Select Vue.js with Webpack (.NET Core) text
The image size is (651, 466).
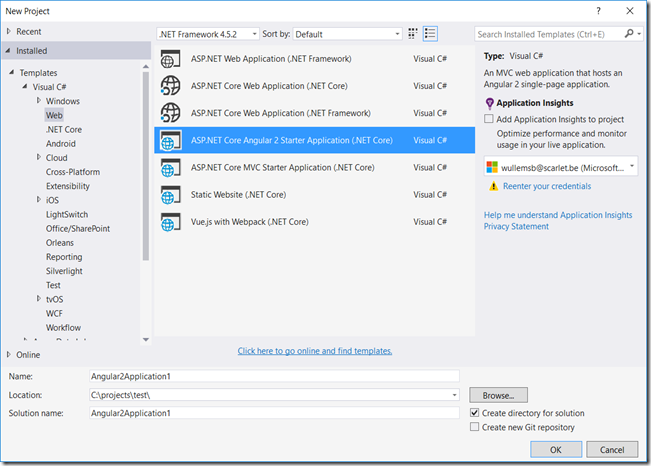(250, 222)
